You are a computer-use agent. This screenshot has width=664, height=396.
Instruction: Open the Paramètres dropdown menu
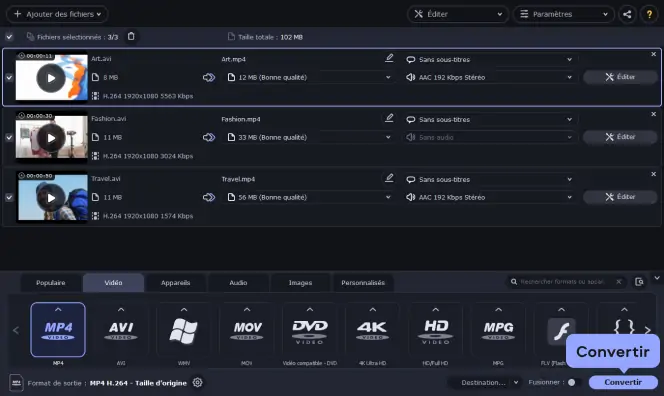click(564, 14)
